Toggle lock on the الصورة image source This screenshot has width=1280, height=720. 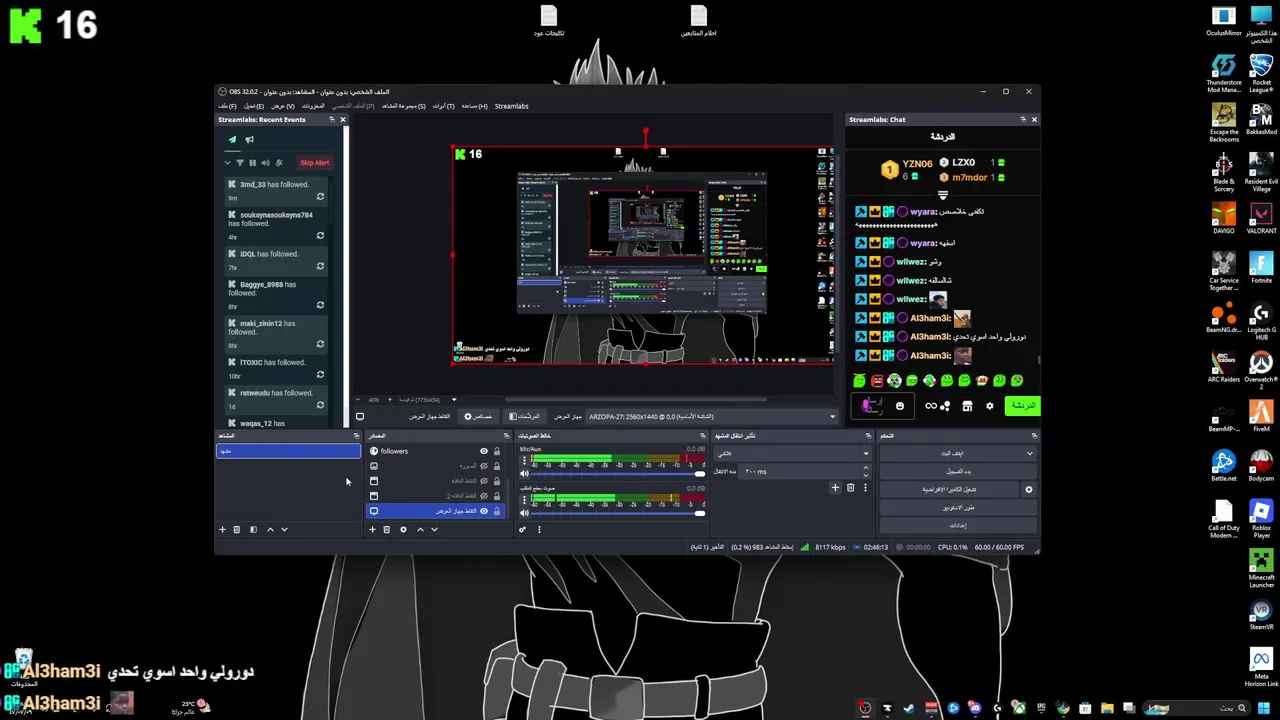click(496, 466)
